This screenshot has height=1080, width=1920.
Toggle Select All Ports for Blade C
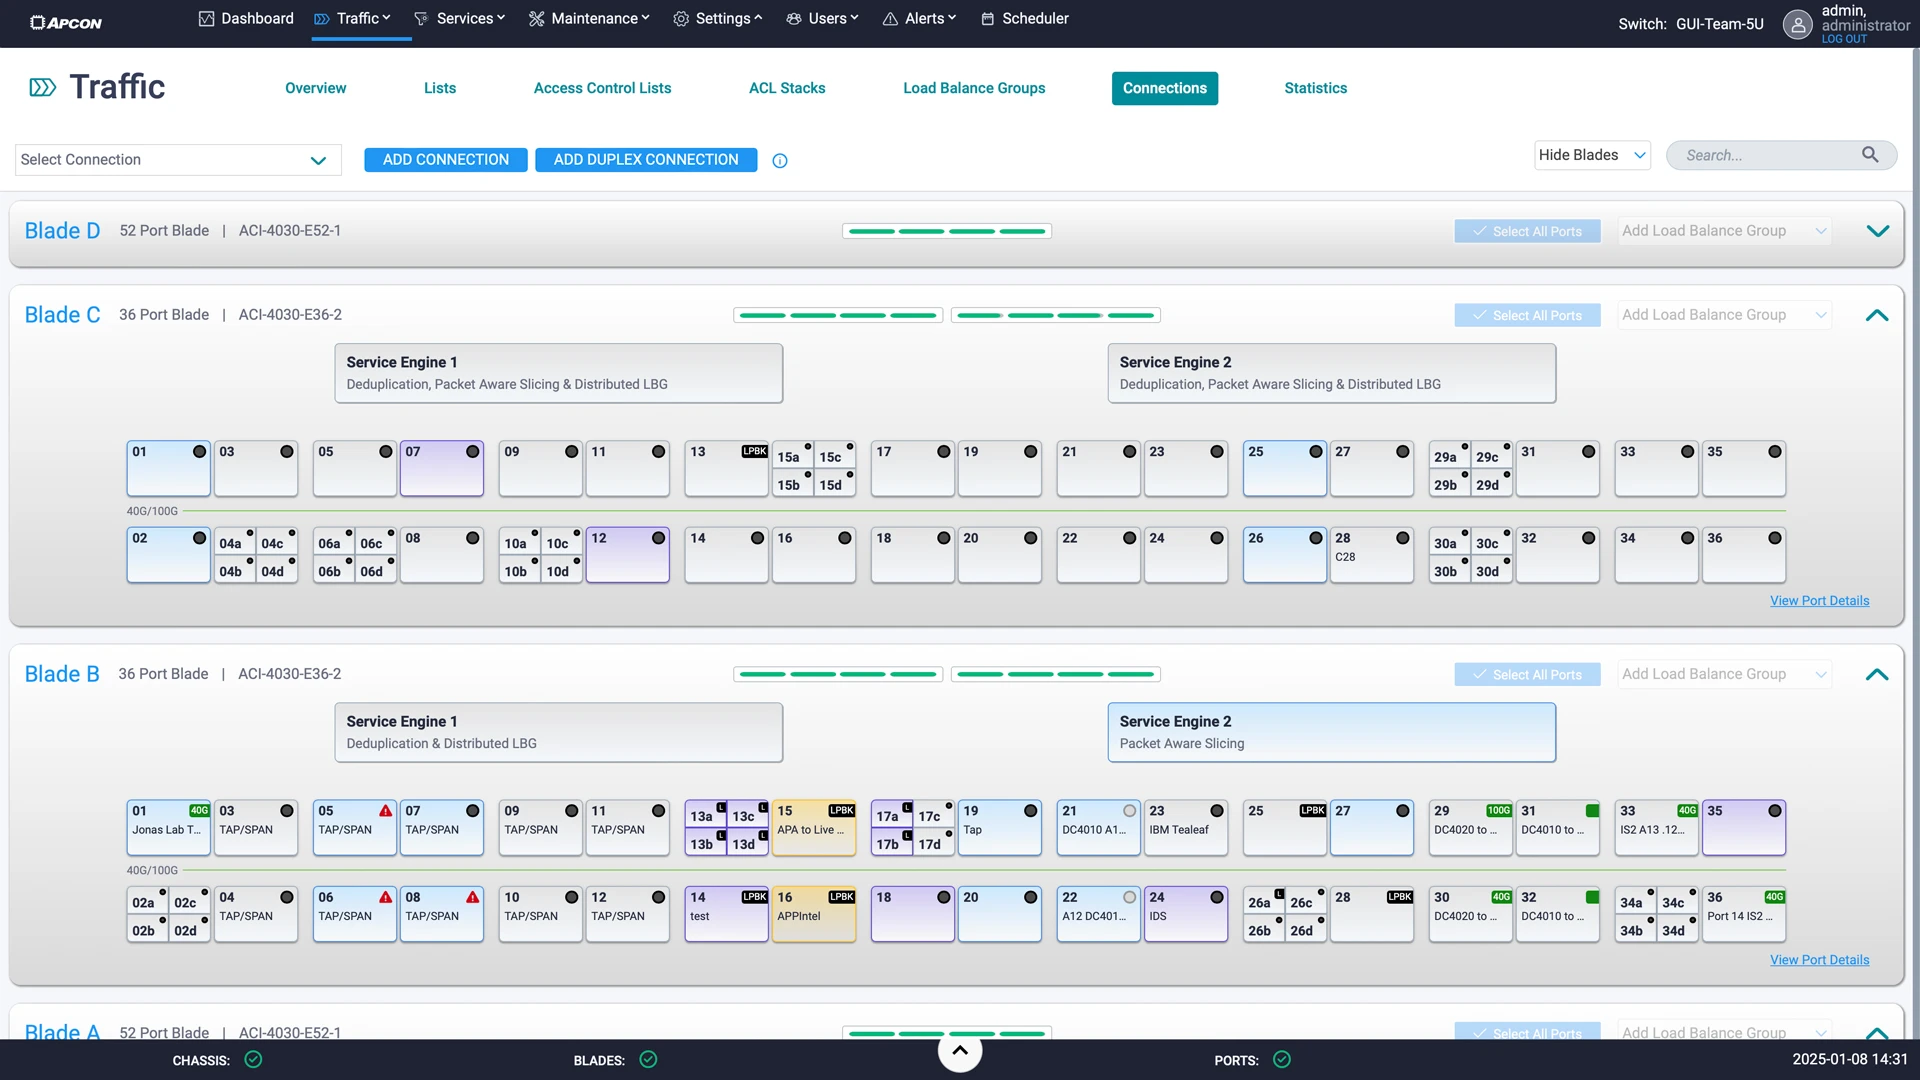pyautogui.click(x=1527, y=315)
